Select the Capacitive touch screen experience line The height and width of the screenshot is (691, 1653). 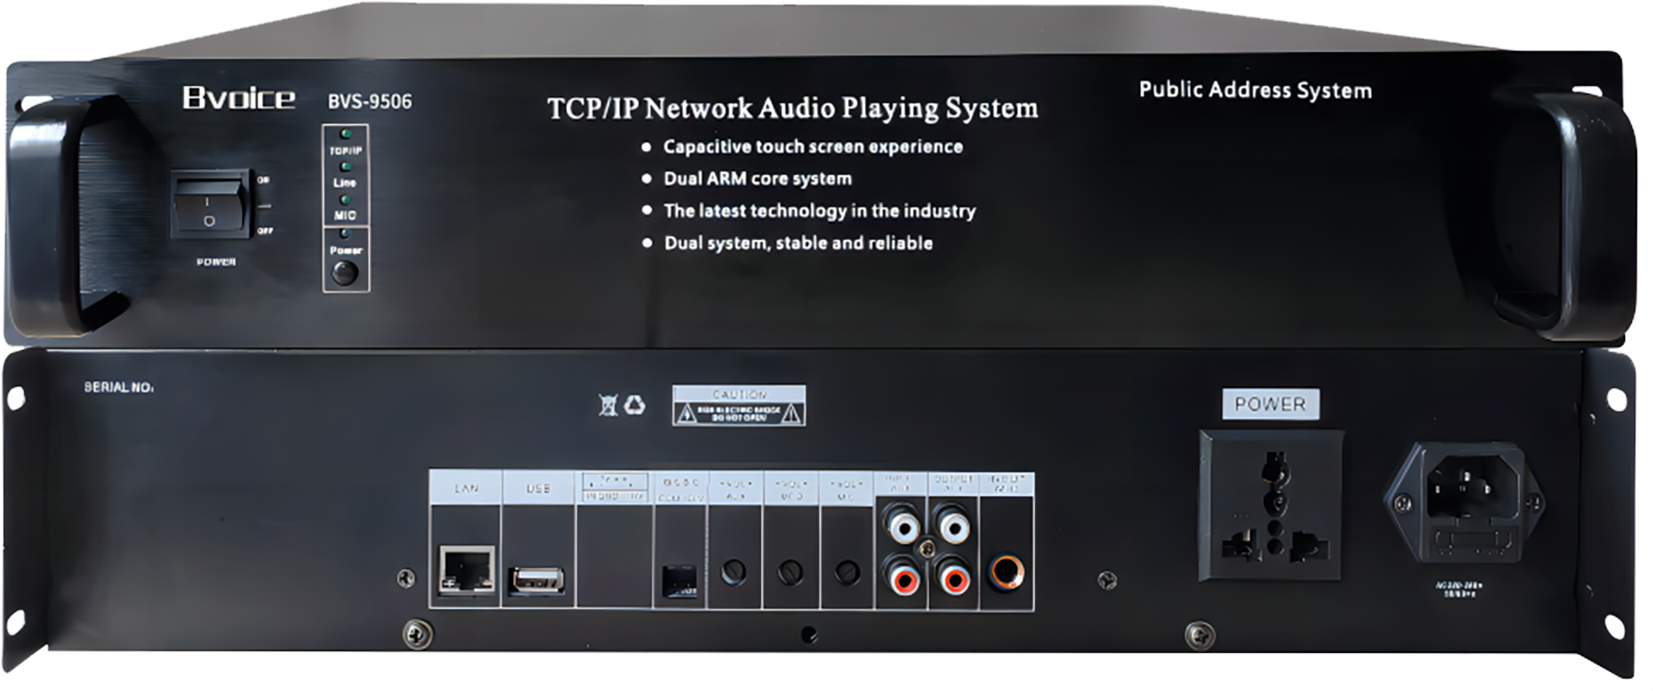[813, 147]
